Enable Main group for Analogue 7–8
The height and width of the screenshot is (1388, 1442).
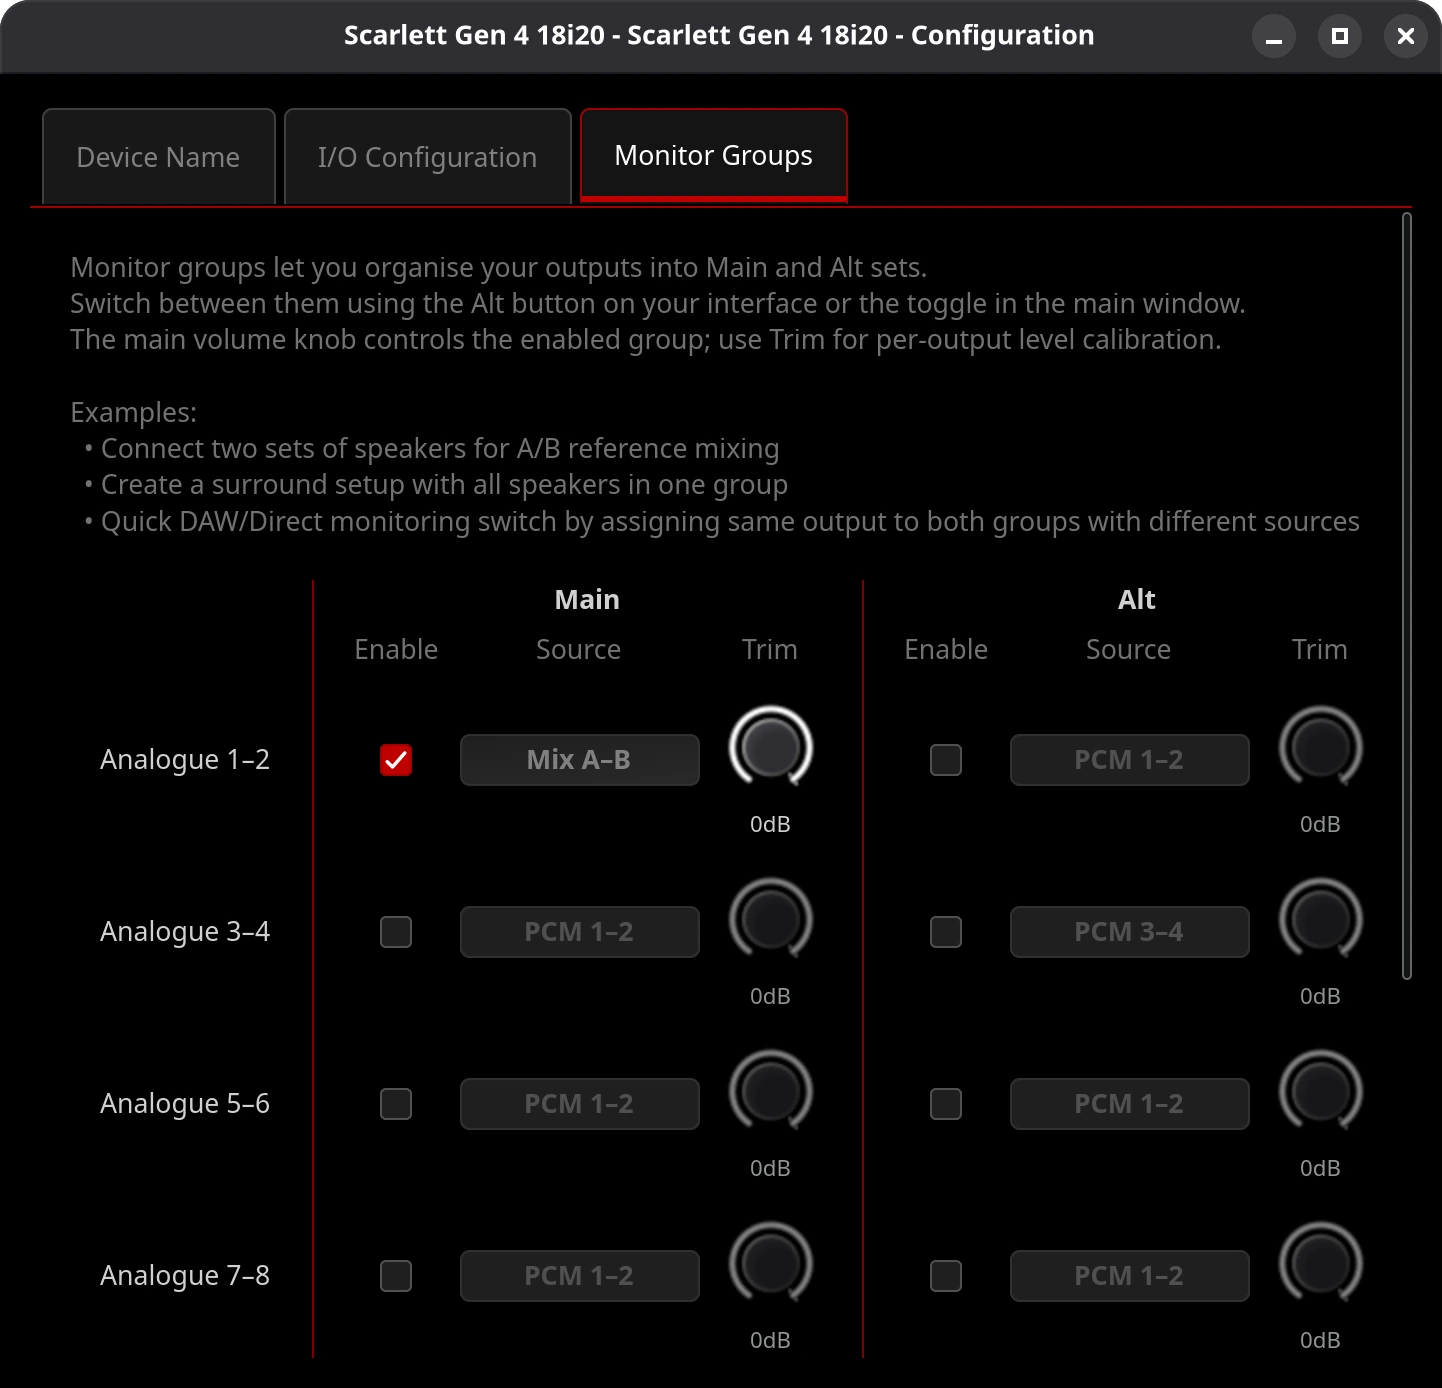click(396, 1276)
